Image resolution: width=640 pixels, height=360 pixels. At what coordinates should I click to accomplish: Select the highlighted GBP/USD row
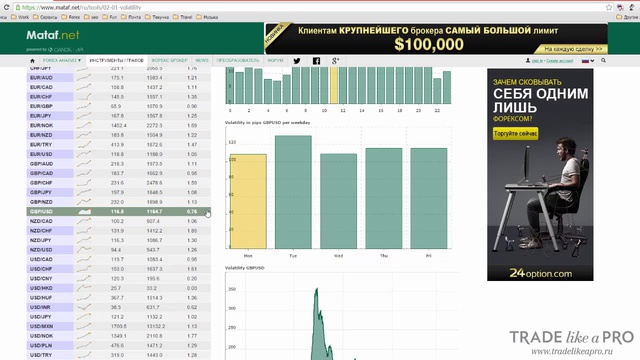click(x=119, y=211)
